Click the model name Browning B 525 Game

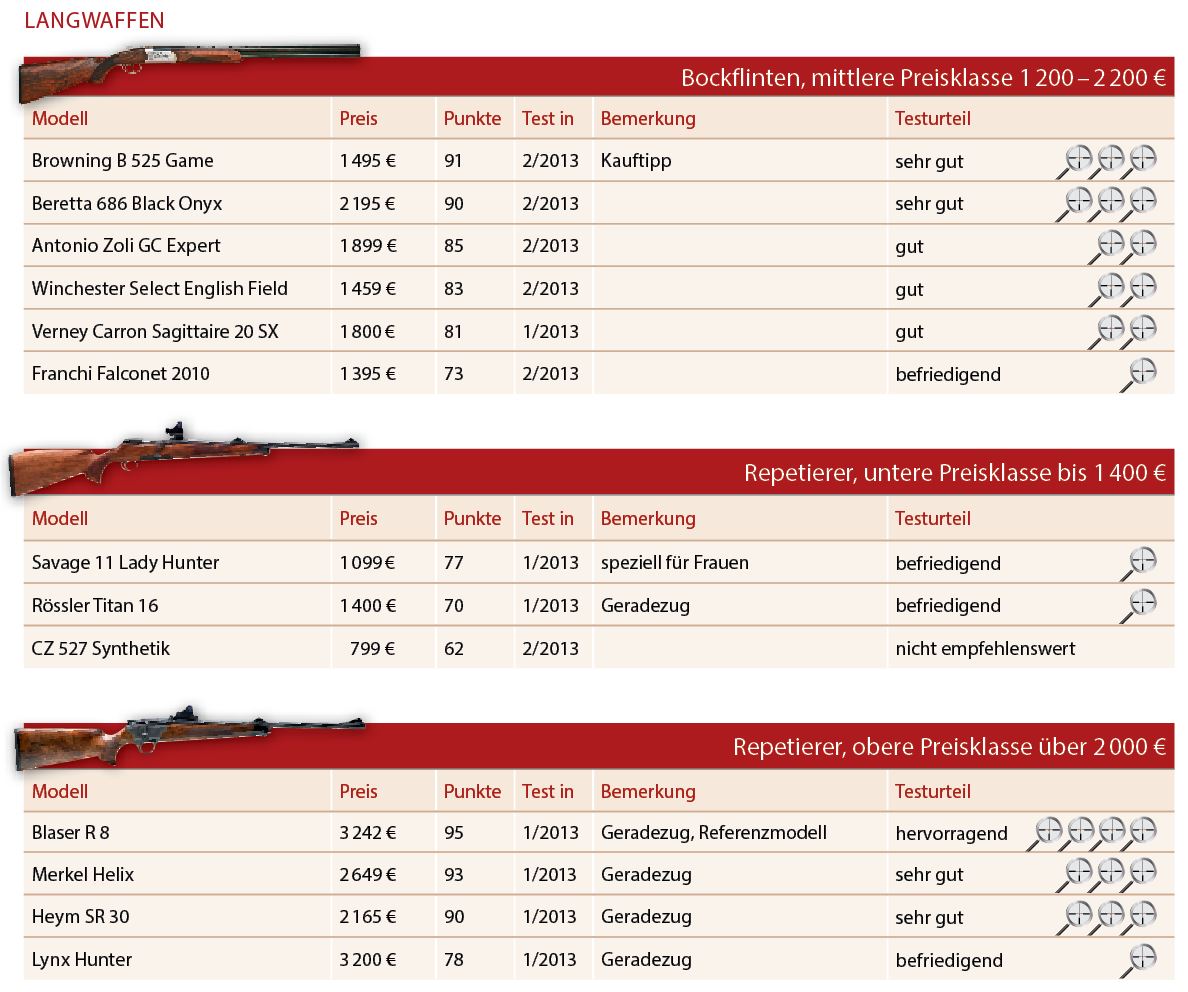tap(123, 161)
